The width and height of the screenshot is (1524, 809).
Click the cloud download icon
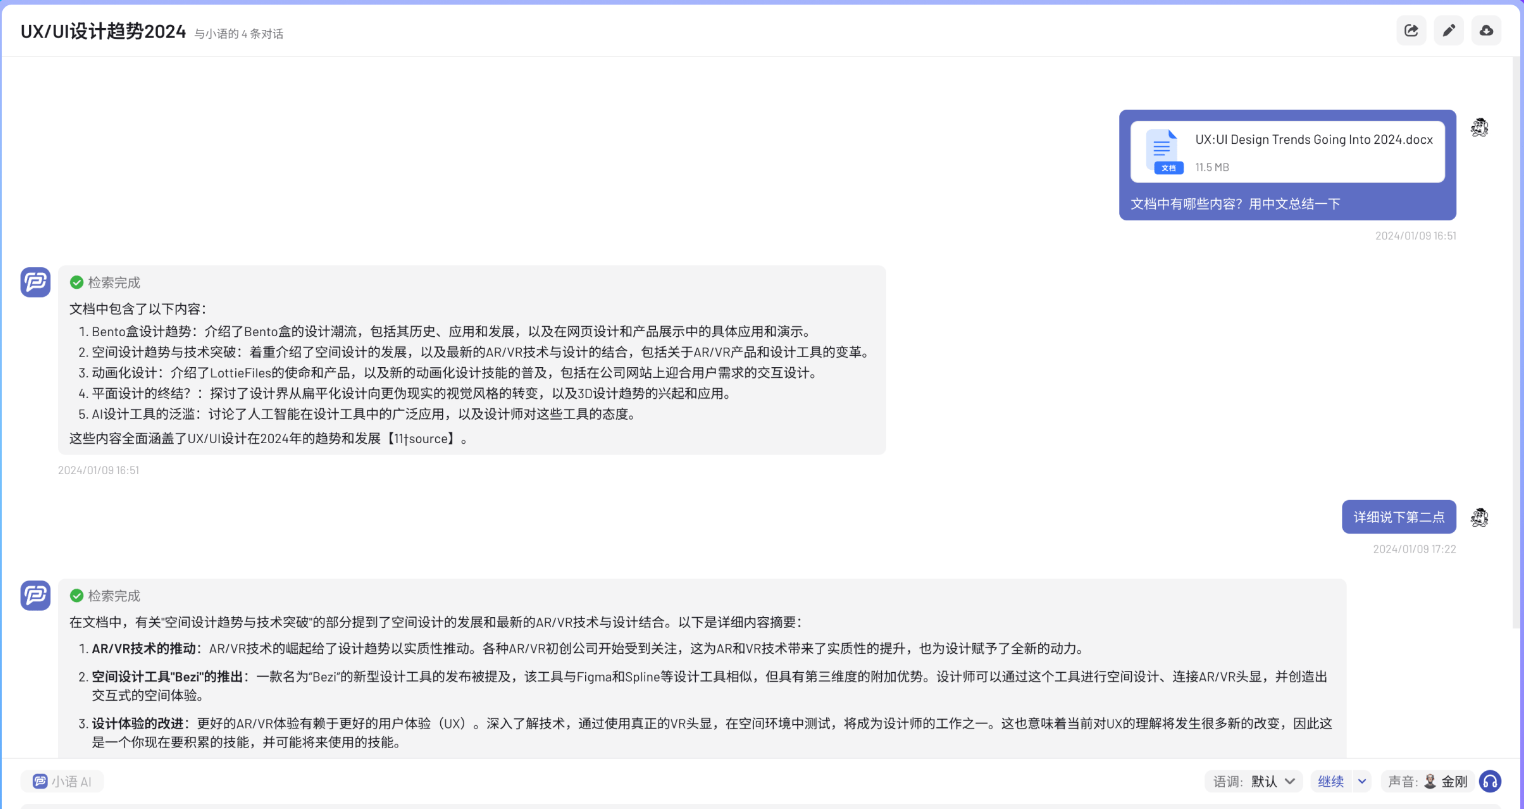click(x=1486, y=31)
